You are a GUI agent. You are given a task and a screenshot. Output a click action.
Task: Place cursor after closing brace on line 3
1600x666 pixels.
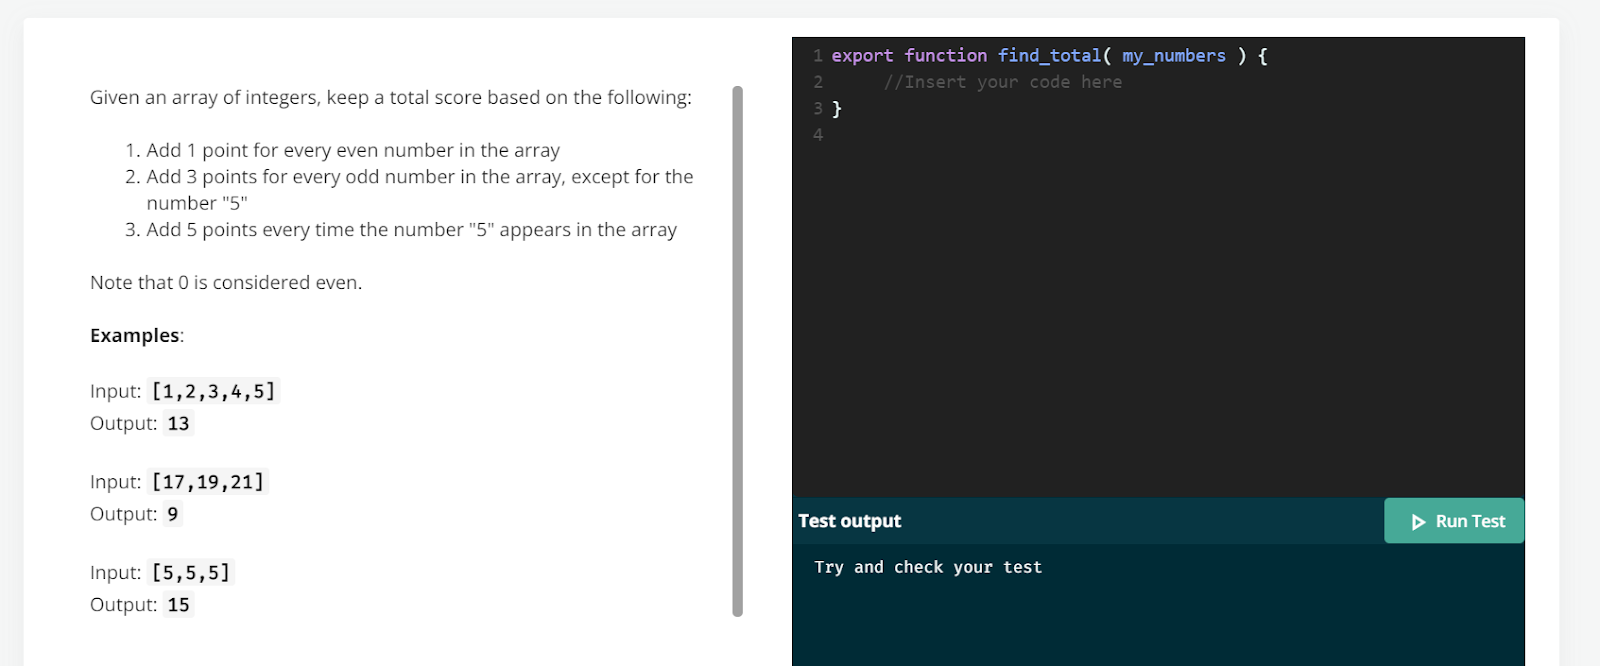pyautogui.click(x=843, y=108)
